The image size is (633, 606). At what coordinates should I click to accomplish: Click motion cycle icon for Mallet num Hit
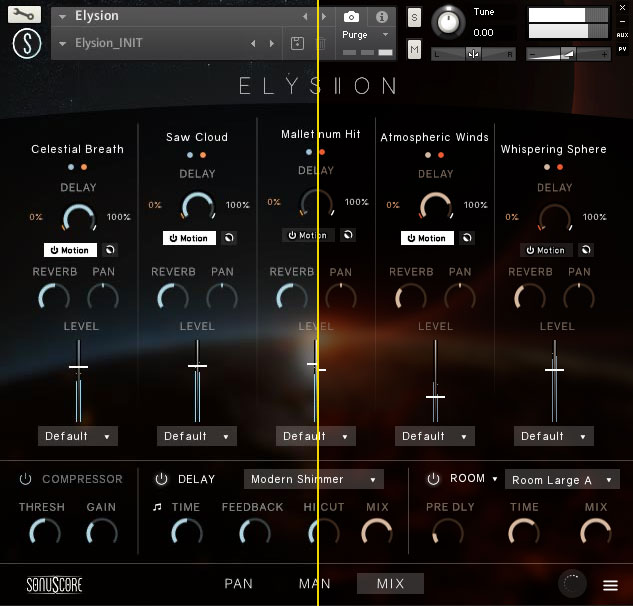[348, 235]
